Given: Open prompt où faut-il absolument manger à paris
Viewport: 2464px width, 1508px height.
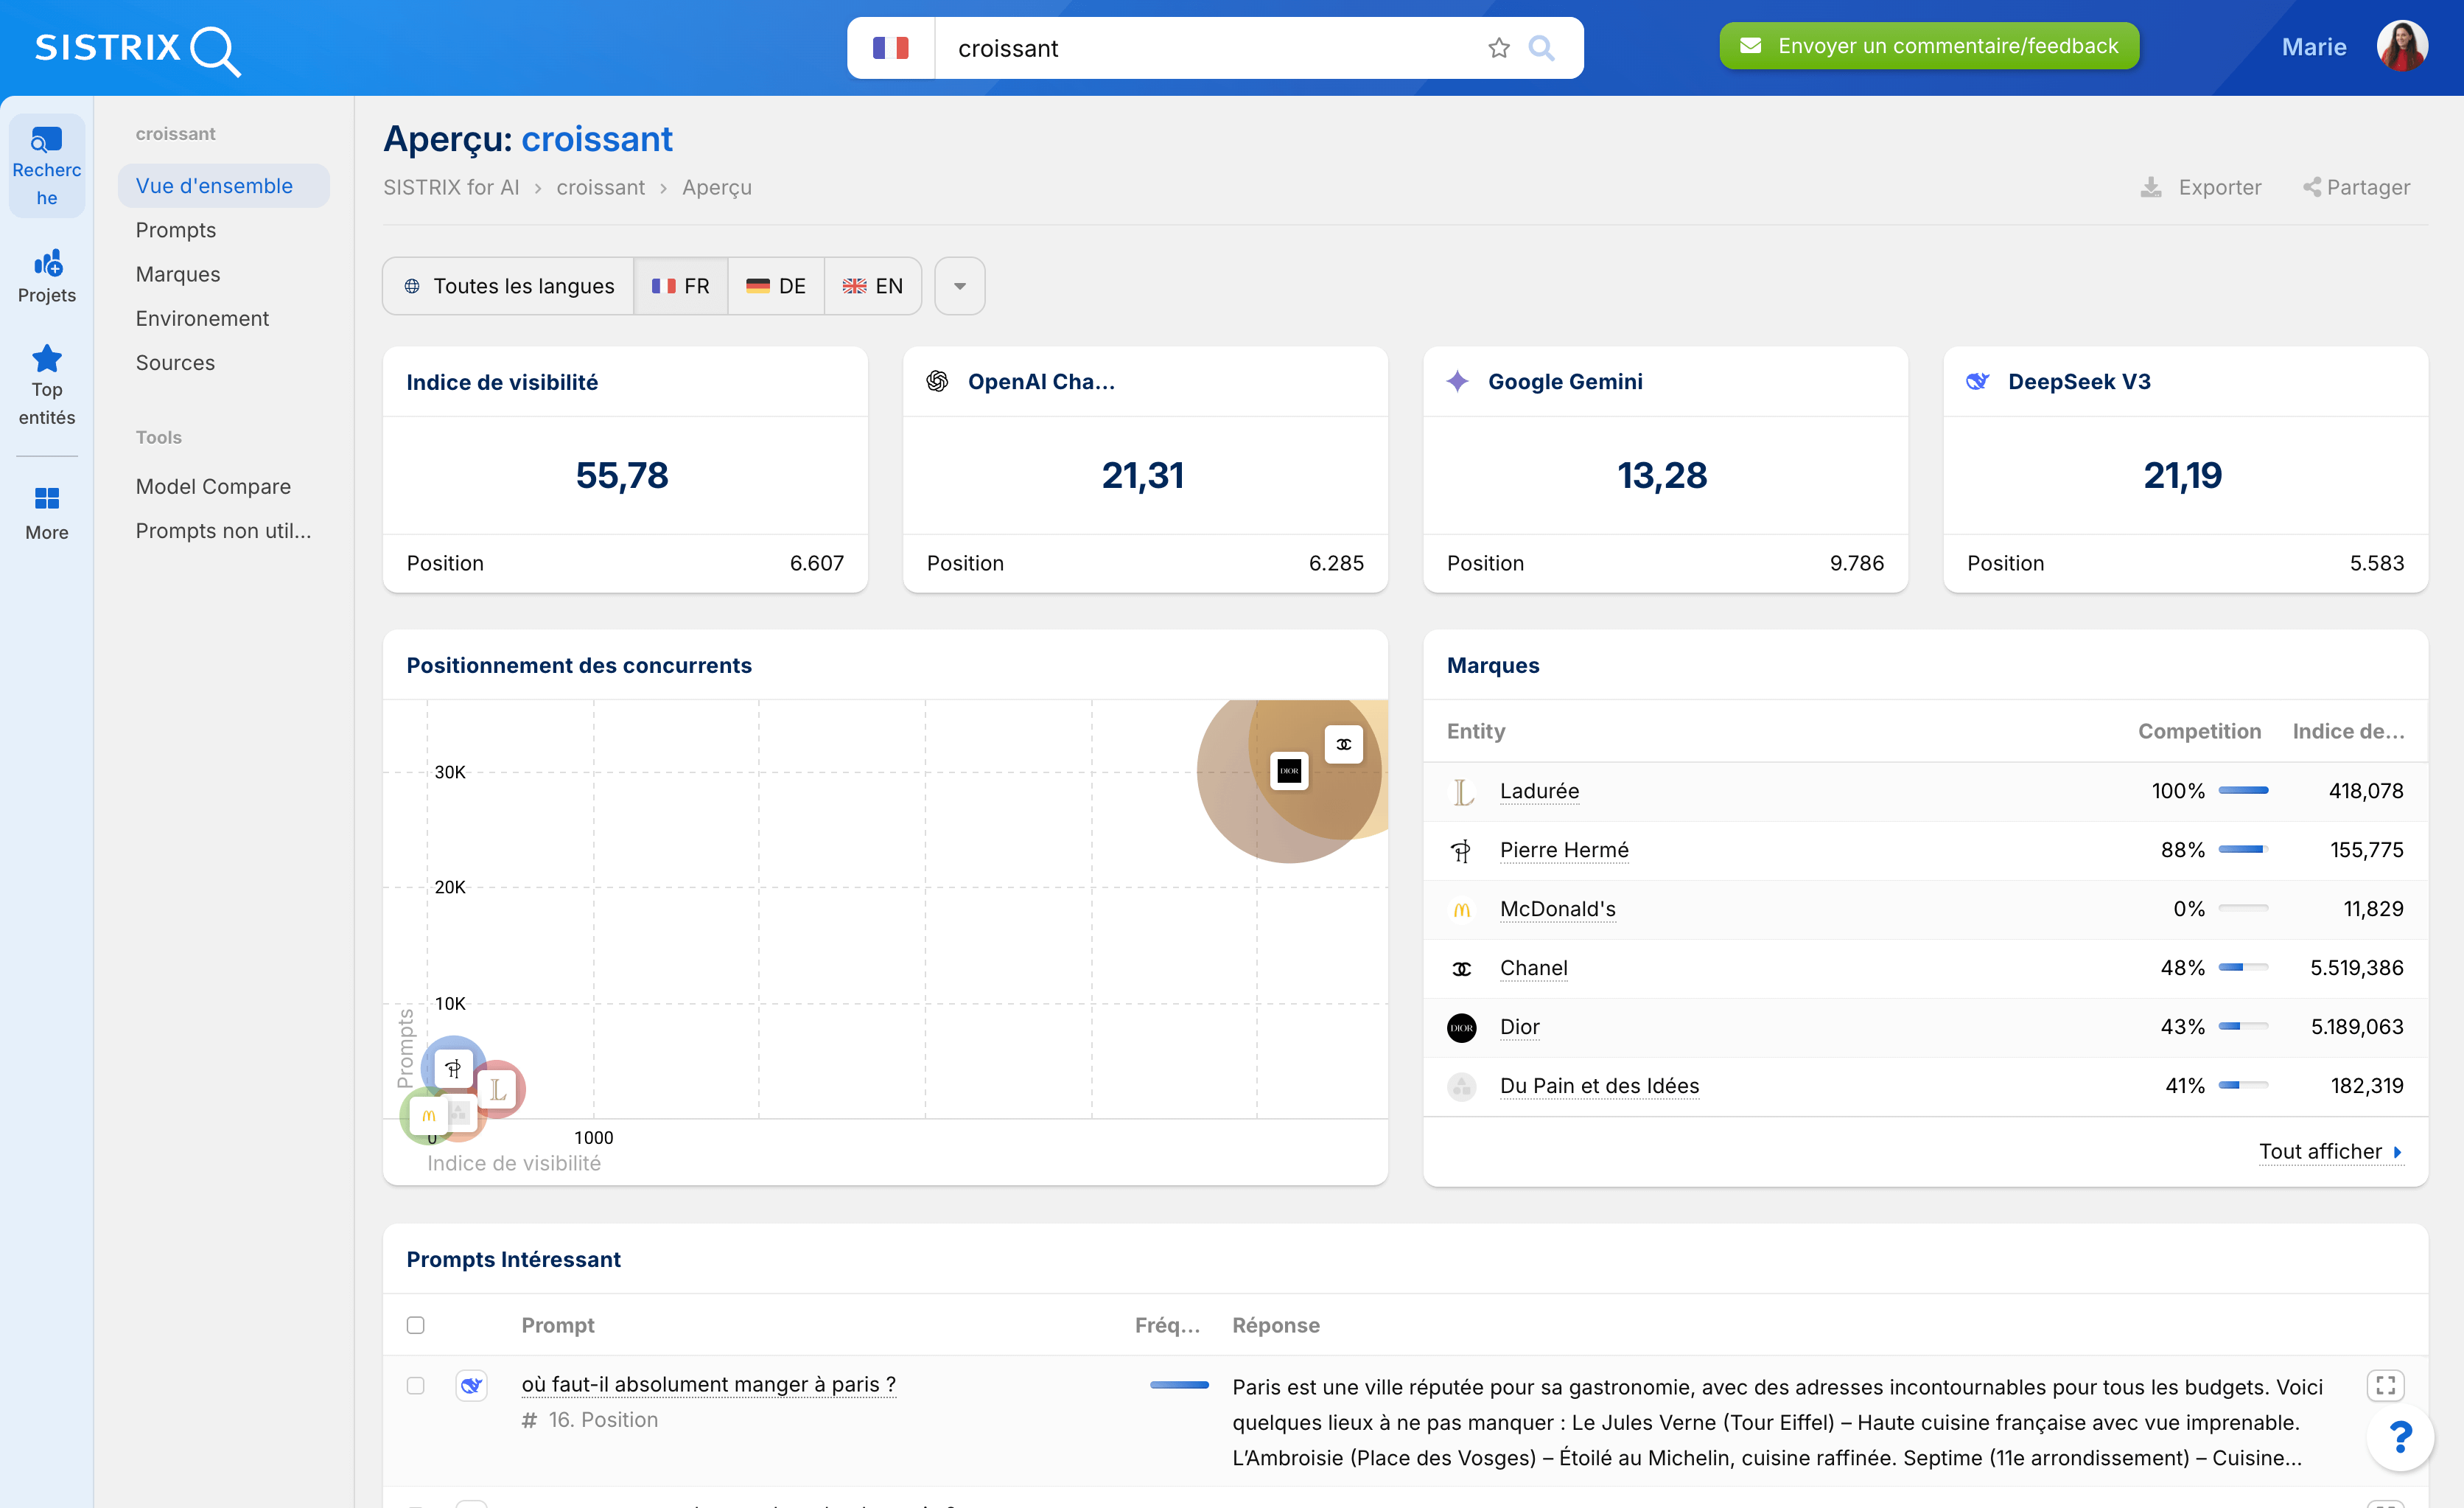Looking at the screenshot, I should coord(709,1384).
